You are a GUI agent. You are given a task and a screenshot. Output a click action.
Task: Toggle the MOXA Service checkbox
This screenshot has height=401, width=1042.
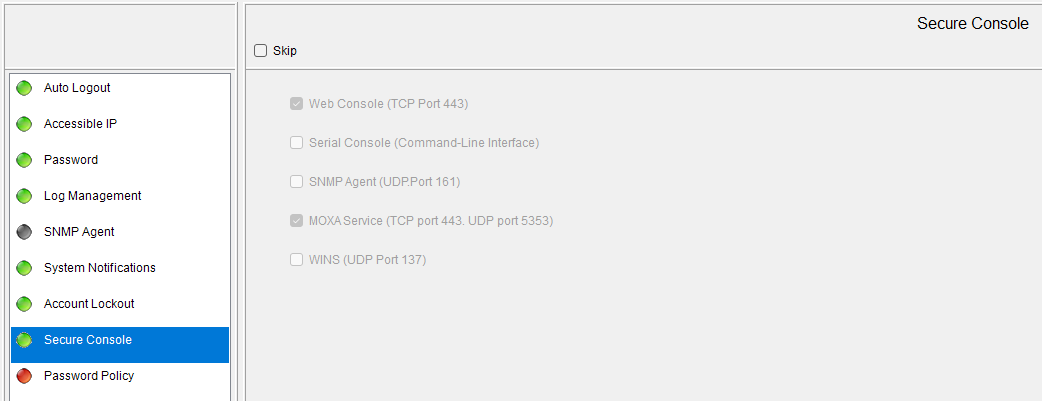(x=297, y=221)
